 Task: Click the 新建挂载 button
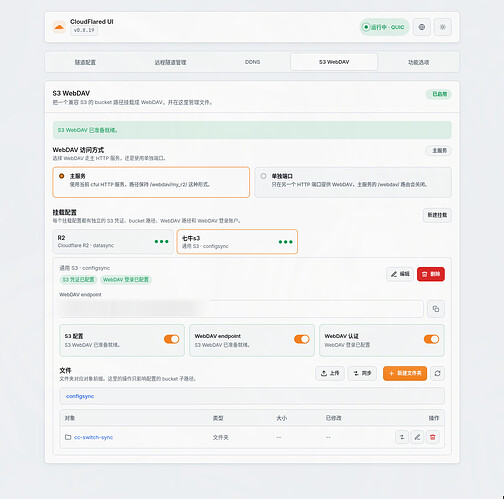tap(437, 215)
